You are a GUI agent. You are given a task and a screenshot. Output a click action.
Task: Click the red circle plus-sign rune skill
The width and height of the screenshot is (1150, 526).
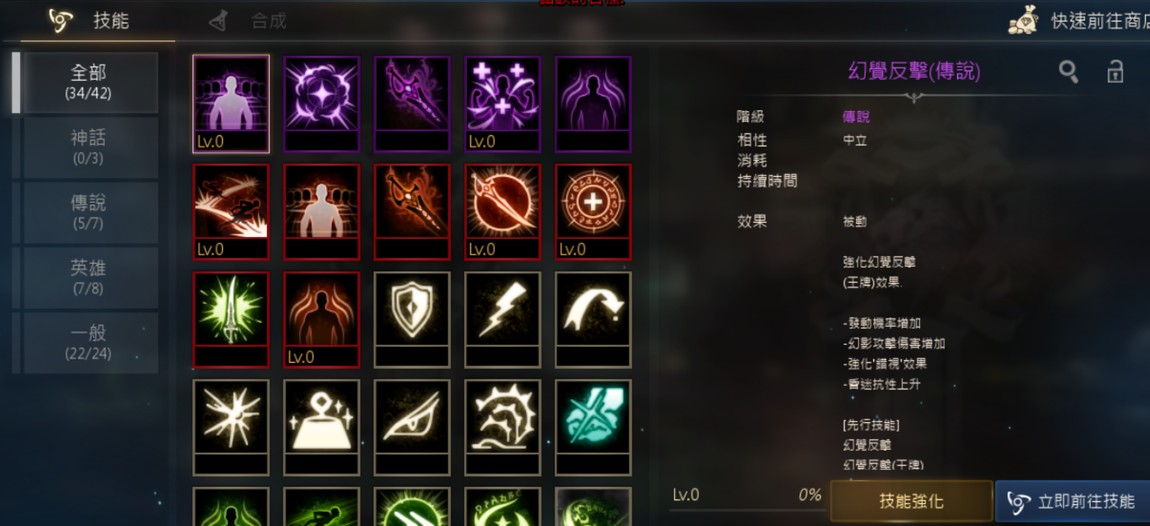pyautogui.click(x=593, y=211)
